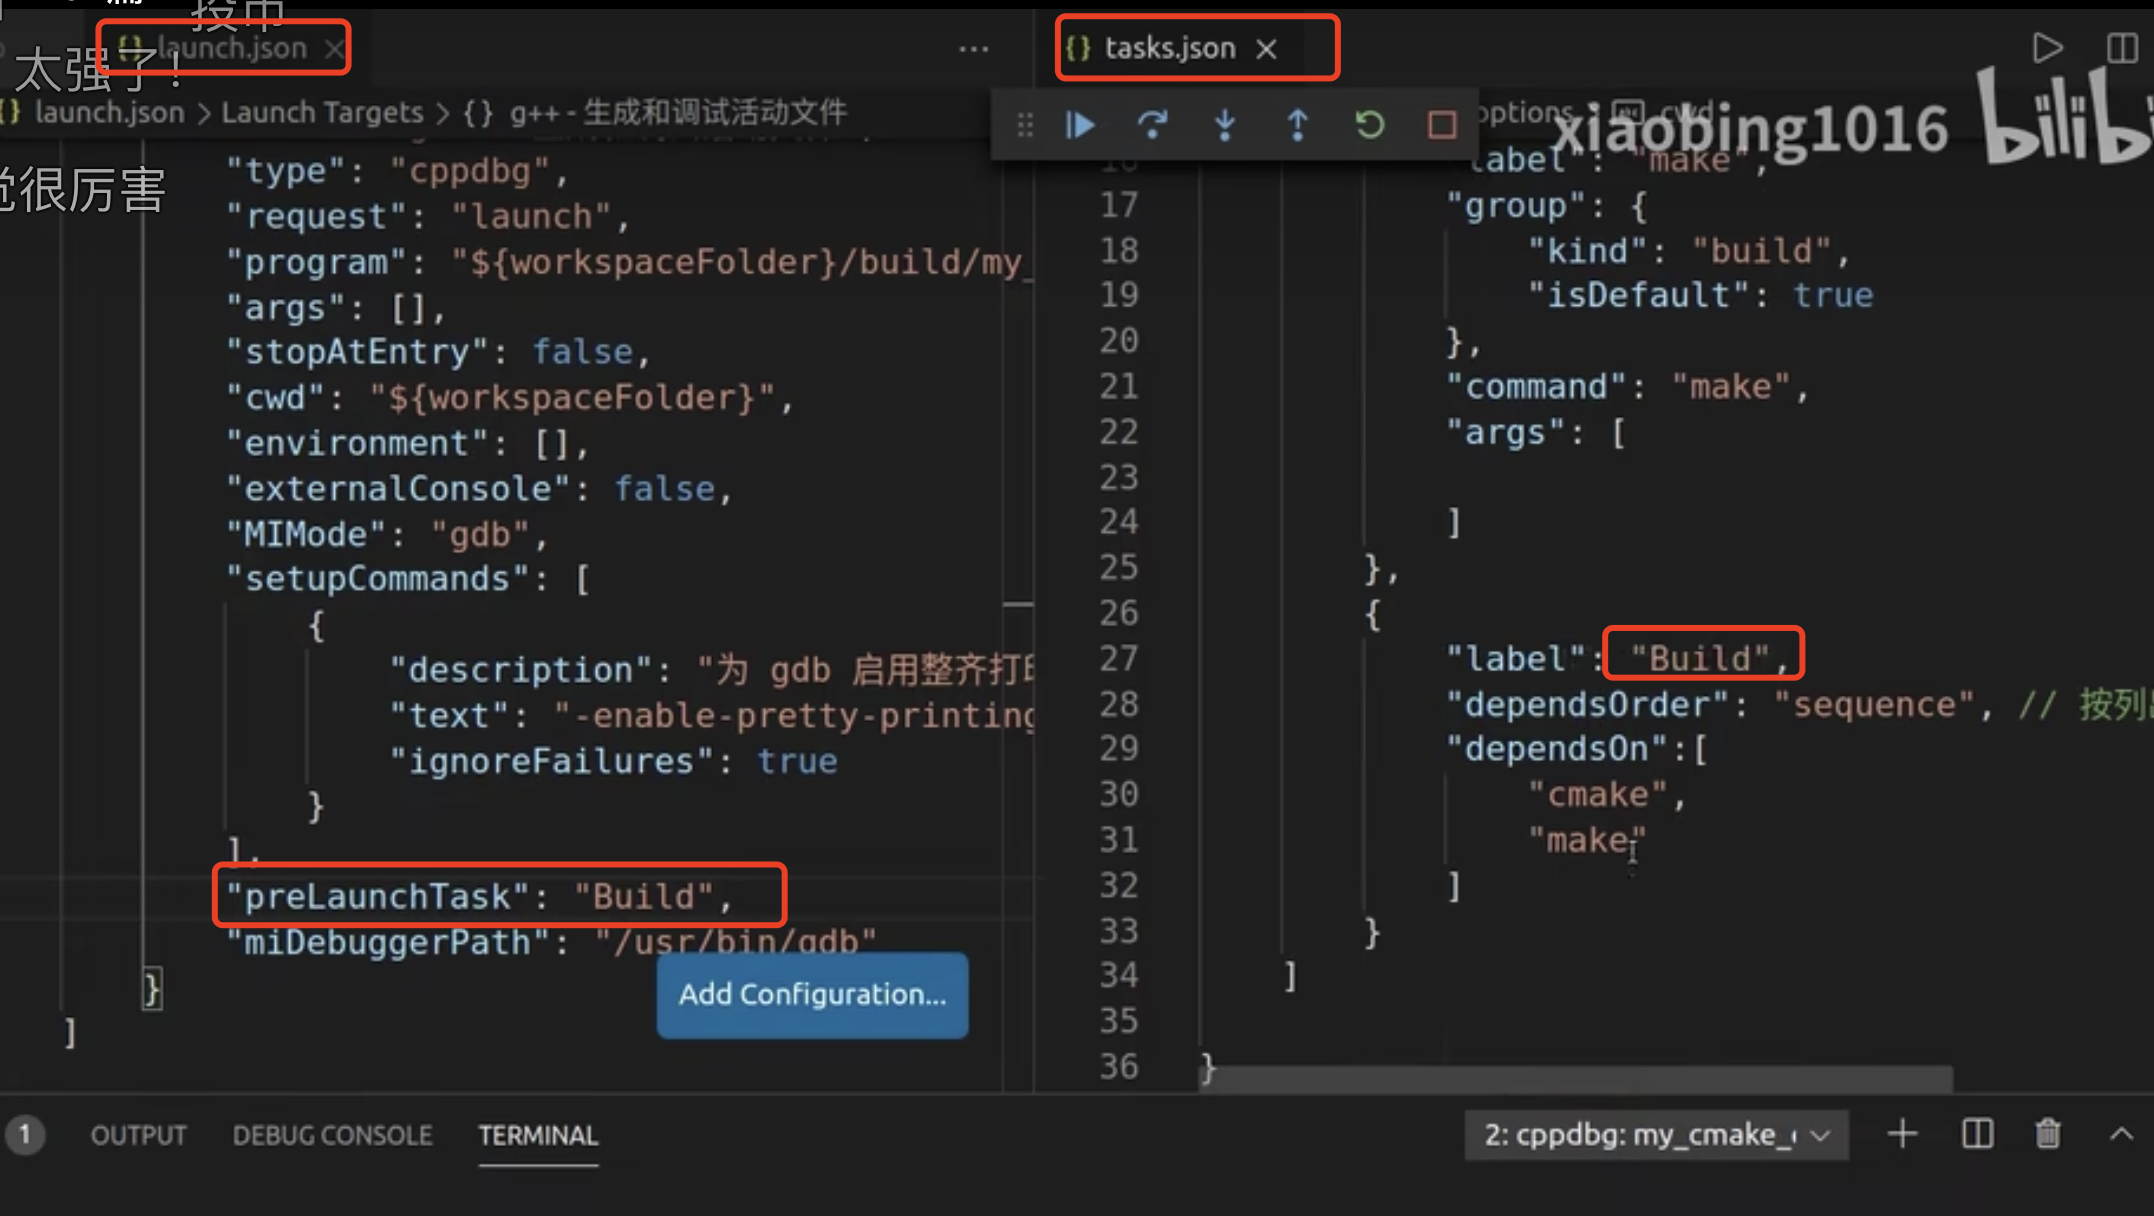This screenshot has height=1216, width=2154.
Task: Switch to the launch.json tab
Action: pos(230,48)
